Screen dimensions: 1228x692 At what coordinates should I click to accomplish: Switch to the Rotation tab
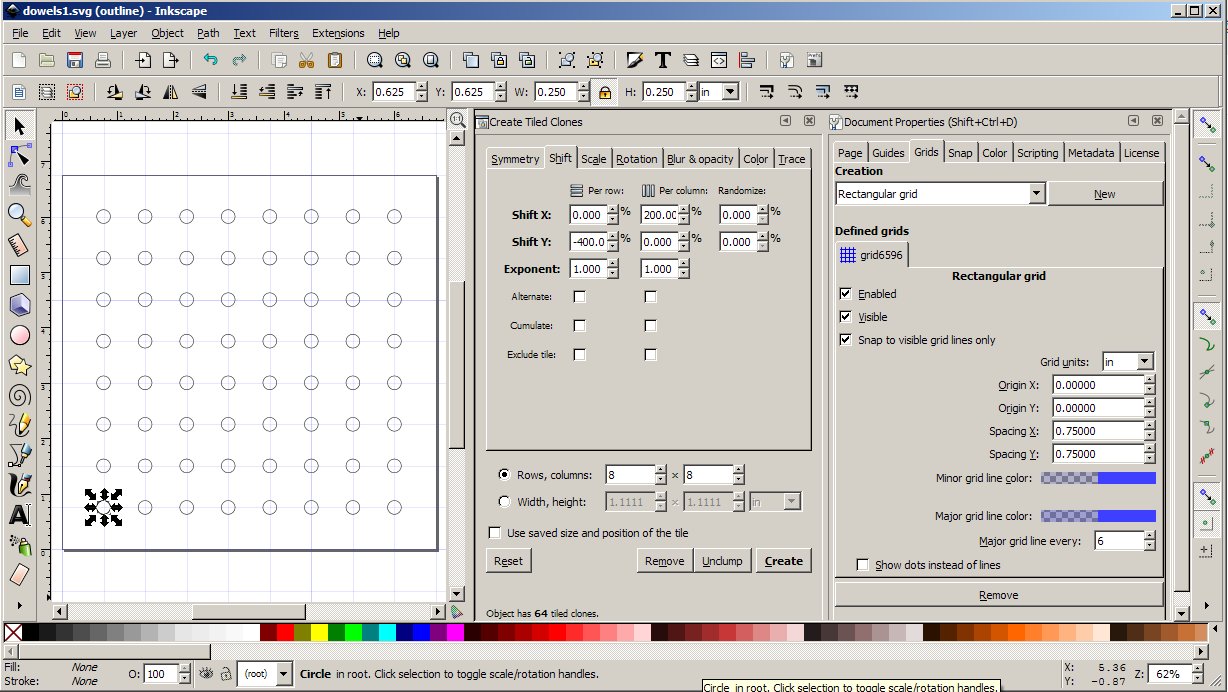[x=636, y=159]
